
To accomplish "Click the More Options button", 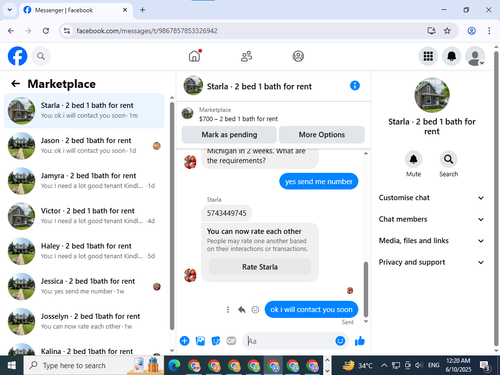I will pos(322,135).
